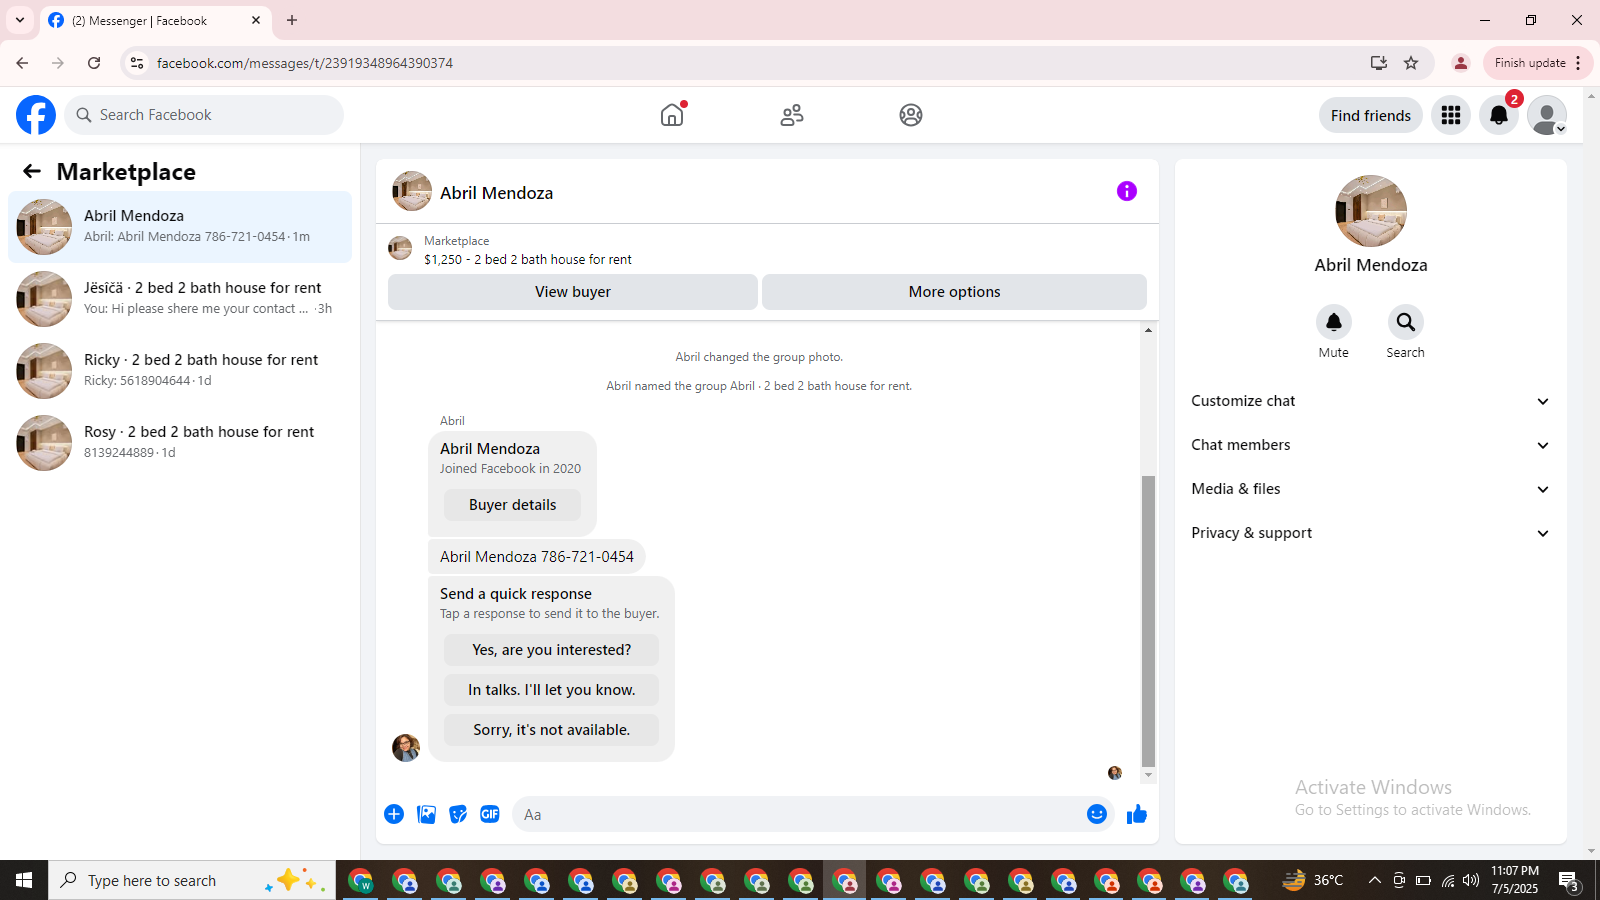
Task: Open the Groups icon in top navigation
Action: pyautogui.click(x=911, y=115)
